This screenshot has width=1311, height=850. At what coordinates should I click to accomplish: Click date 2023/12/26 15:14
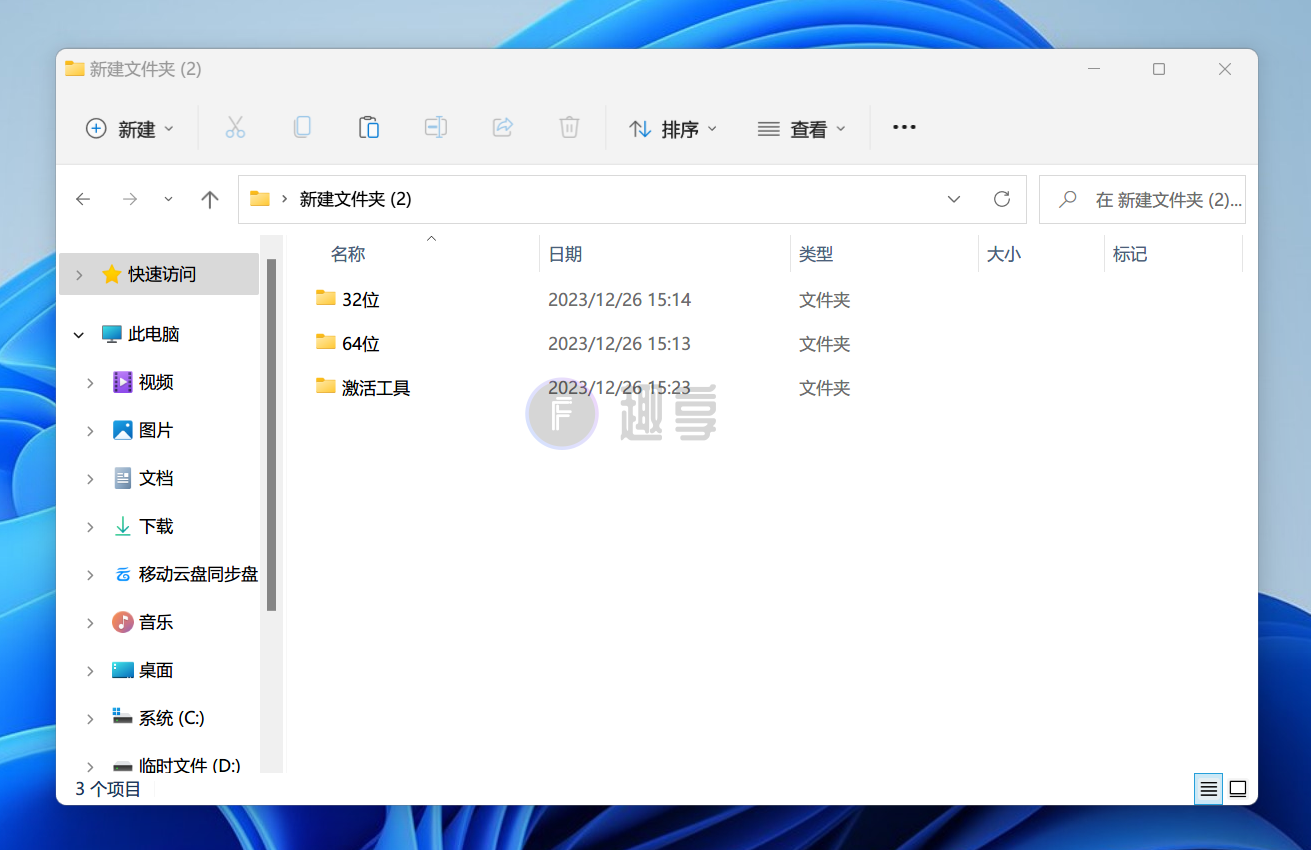tap(620, 299)
